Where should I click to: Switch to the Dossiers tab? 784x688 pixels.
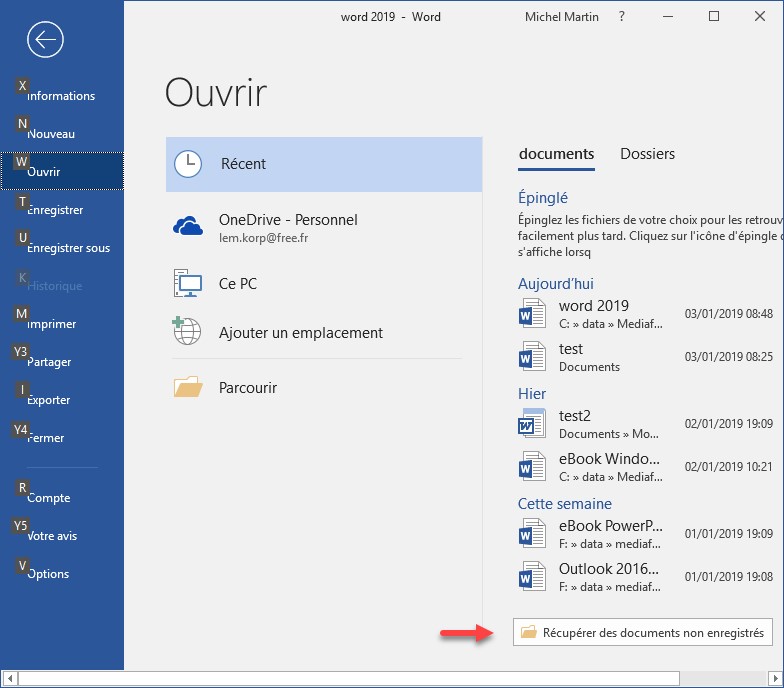coord(647,154)
